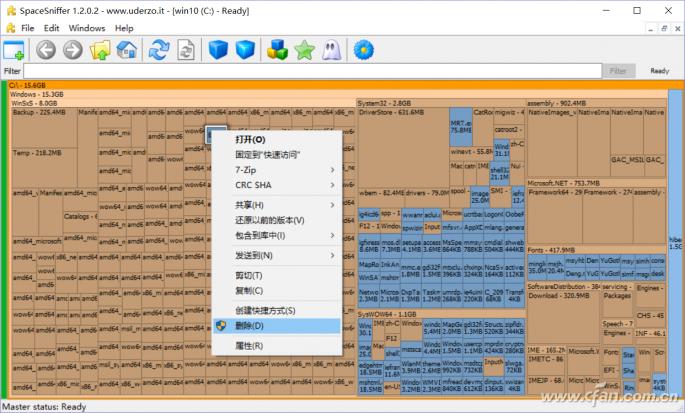Select the WinSxS - 8.0GB folder header
Screen dimensions: 685x413
(183, 104)
